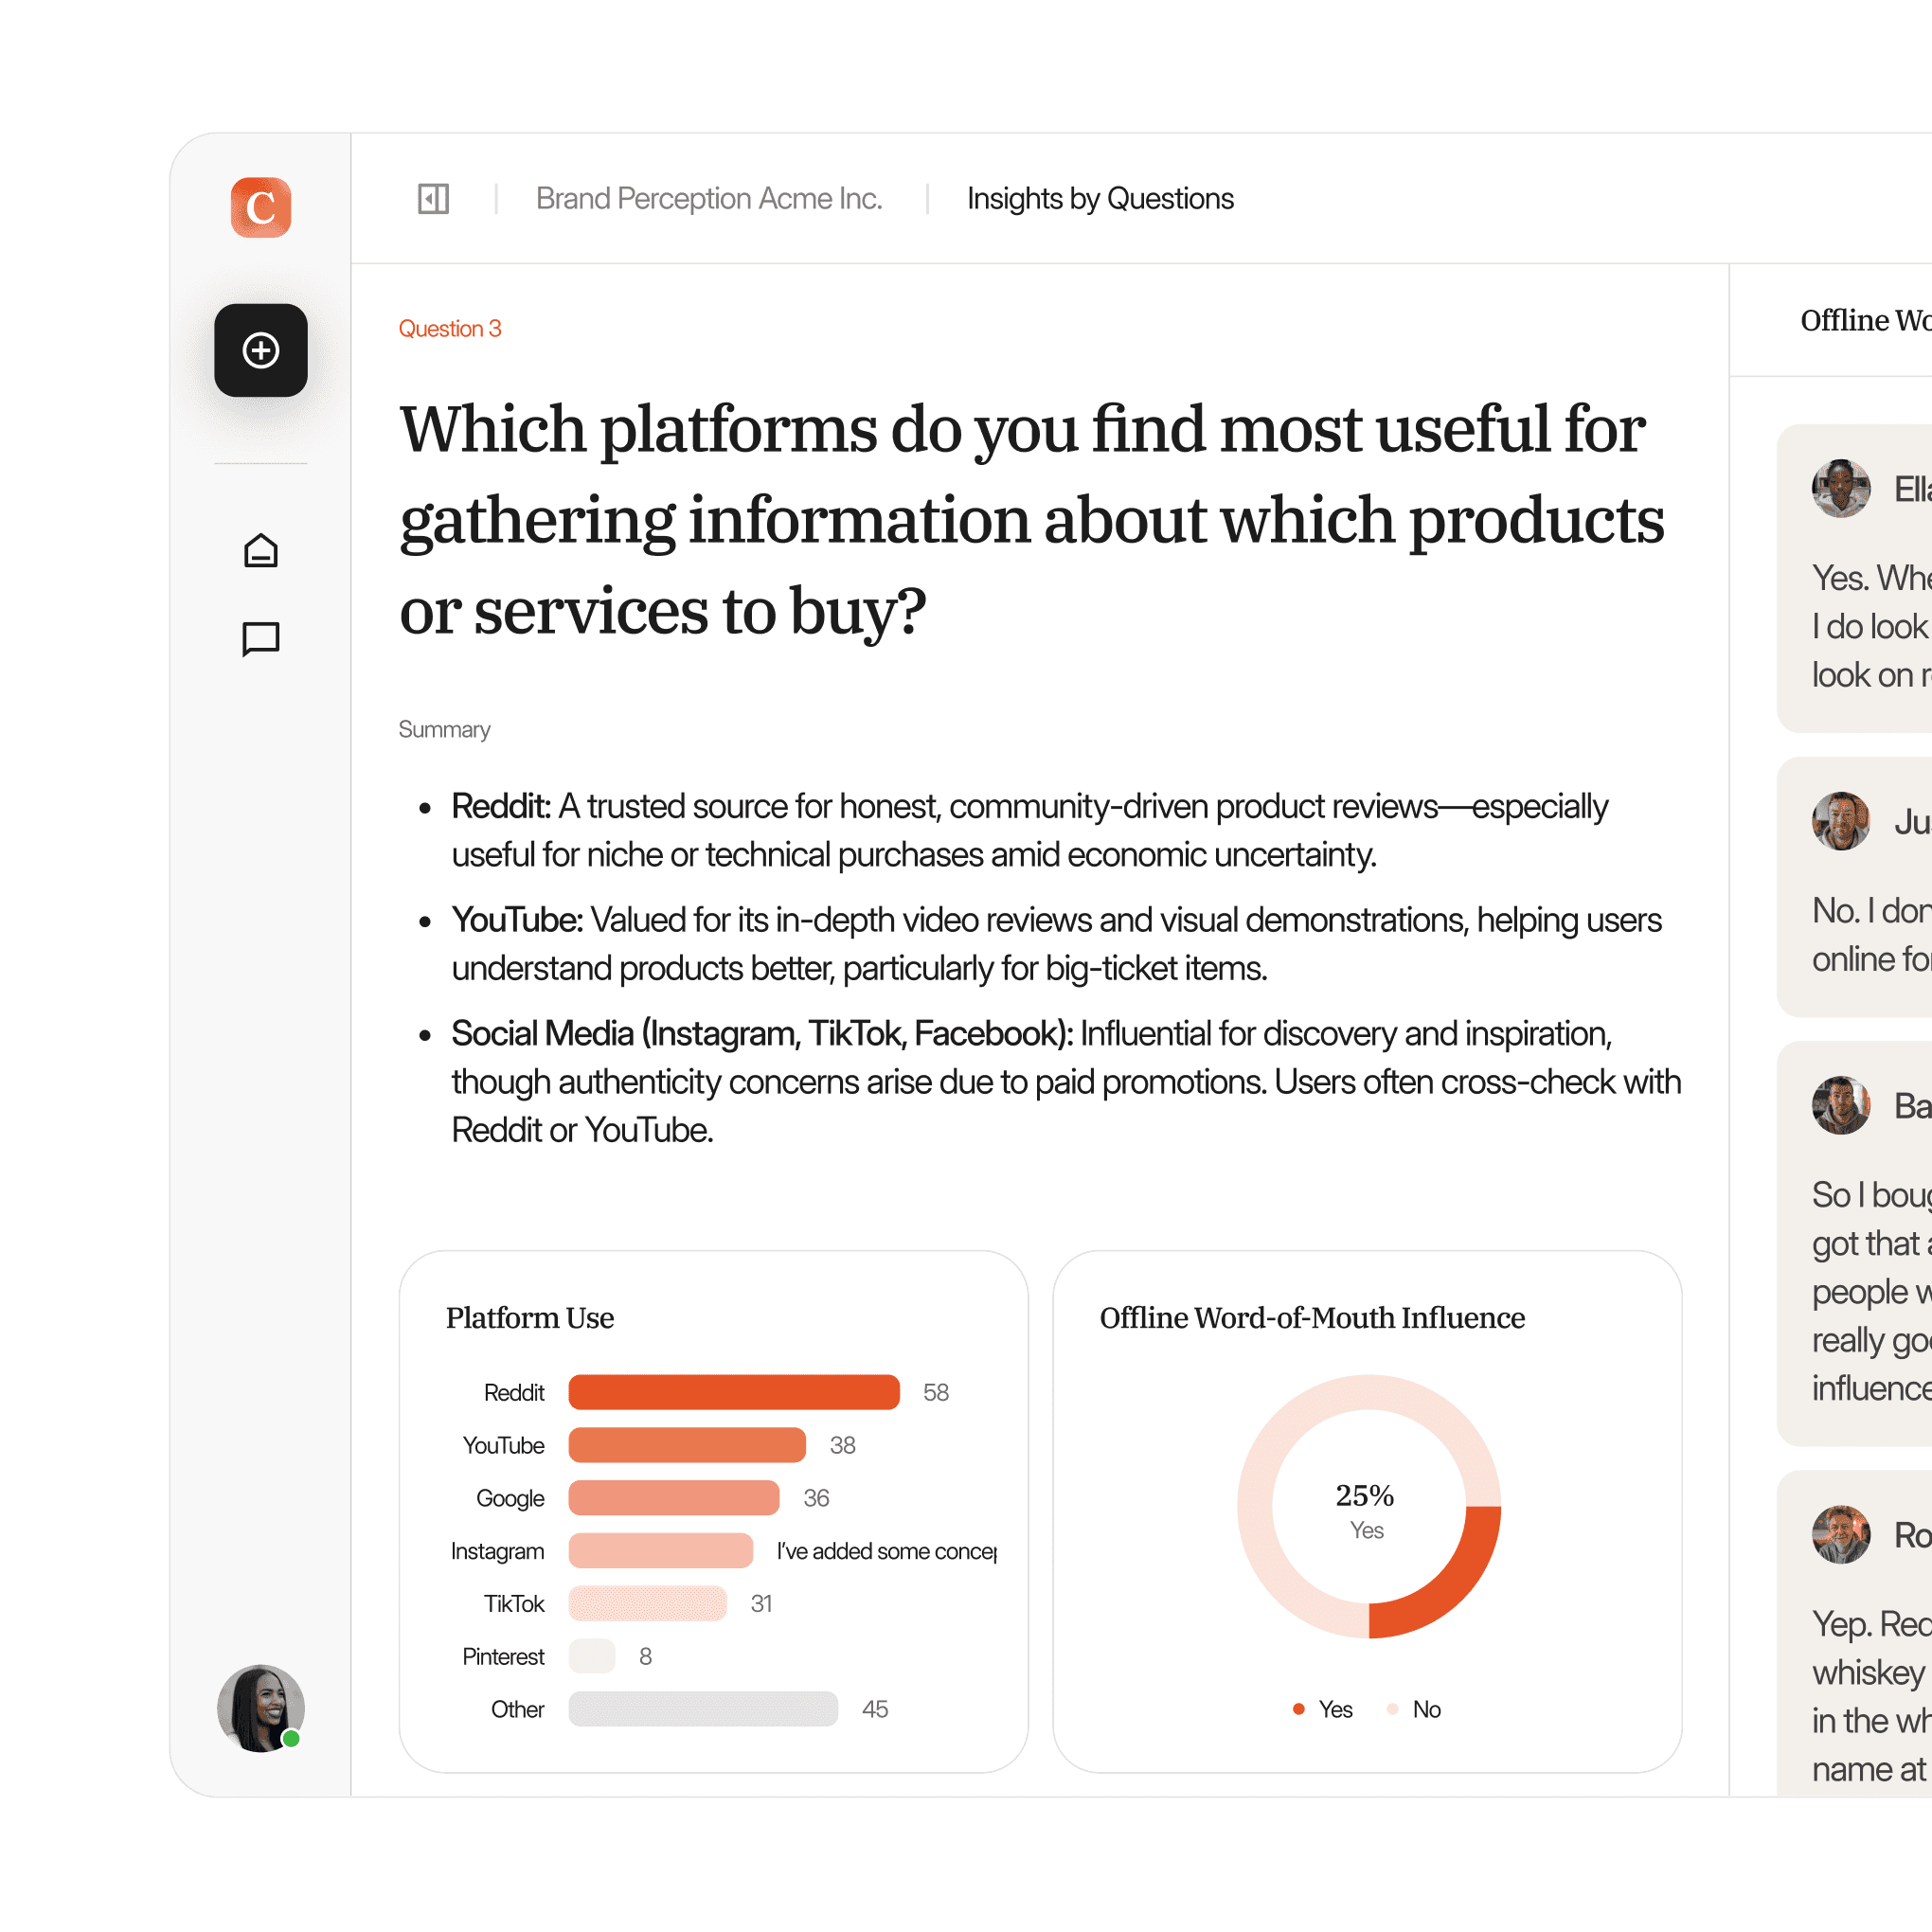1932x1932 pixels.
Task: Click the Instagram bar in Platform Use
Action: (661, 1551)
